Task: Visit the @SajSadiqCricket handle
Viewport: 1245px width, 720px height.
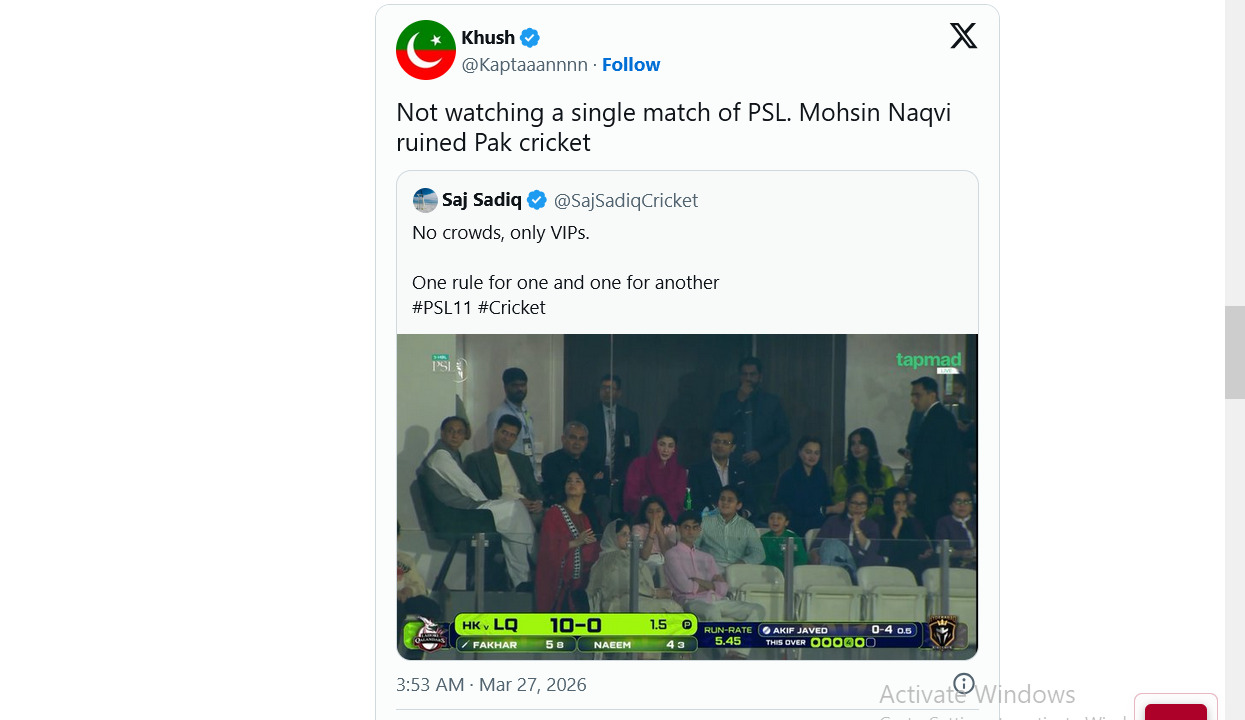Action: [x=626, y=200]
